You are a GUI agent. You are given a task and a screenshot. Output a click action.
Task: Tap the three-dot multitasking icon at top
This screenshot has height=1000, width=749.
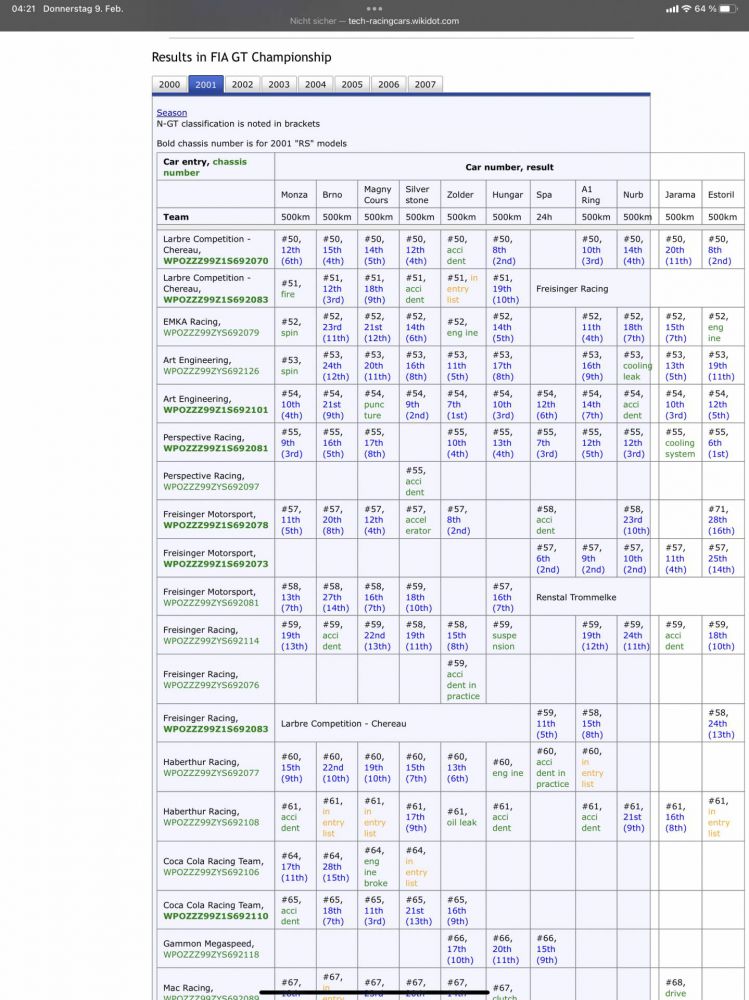click(x=374, y=8)
